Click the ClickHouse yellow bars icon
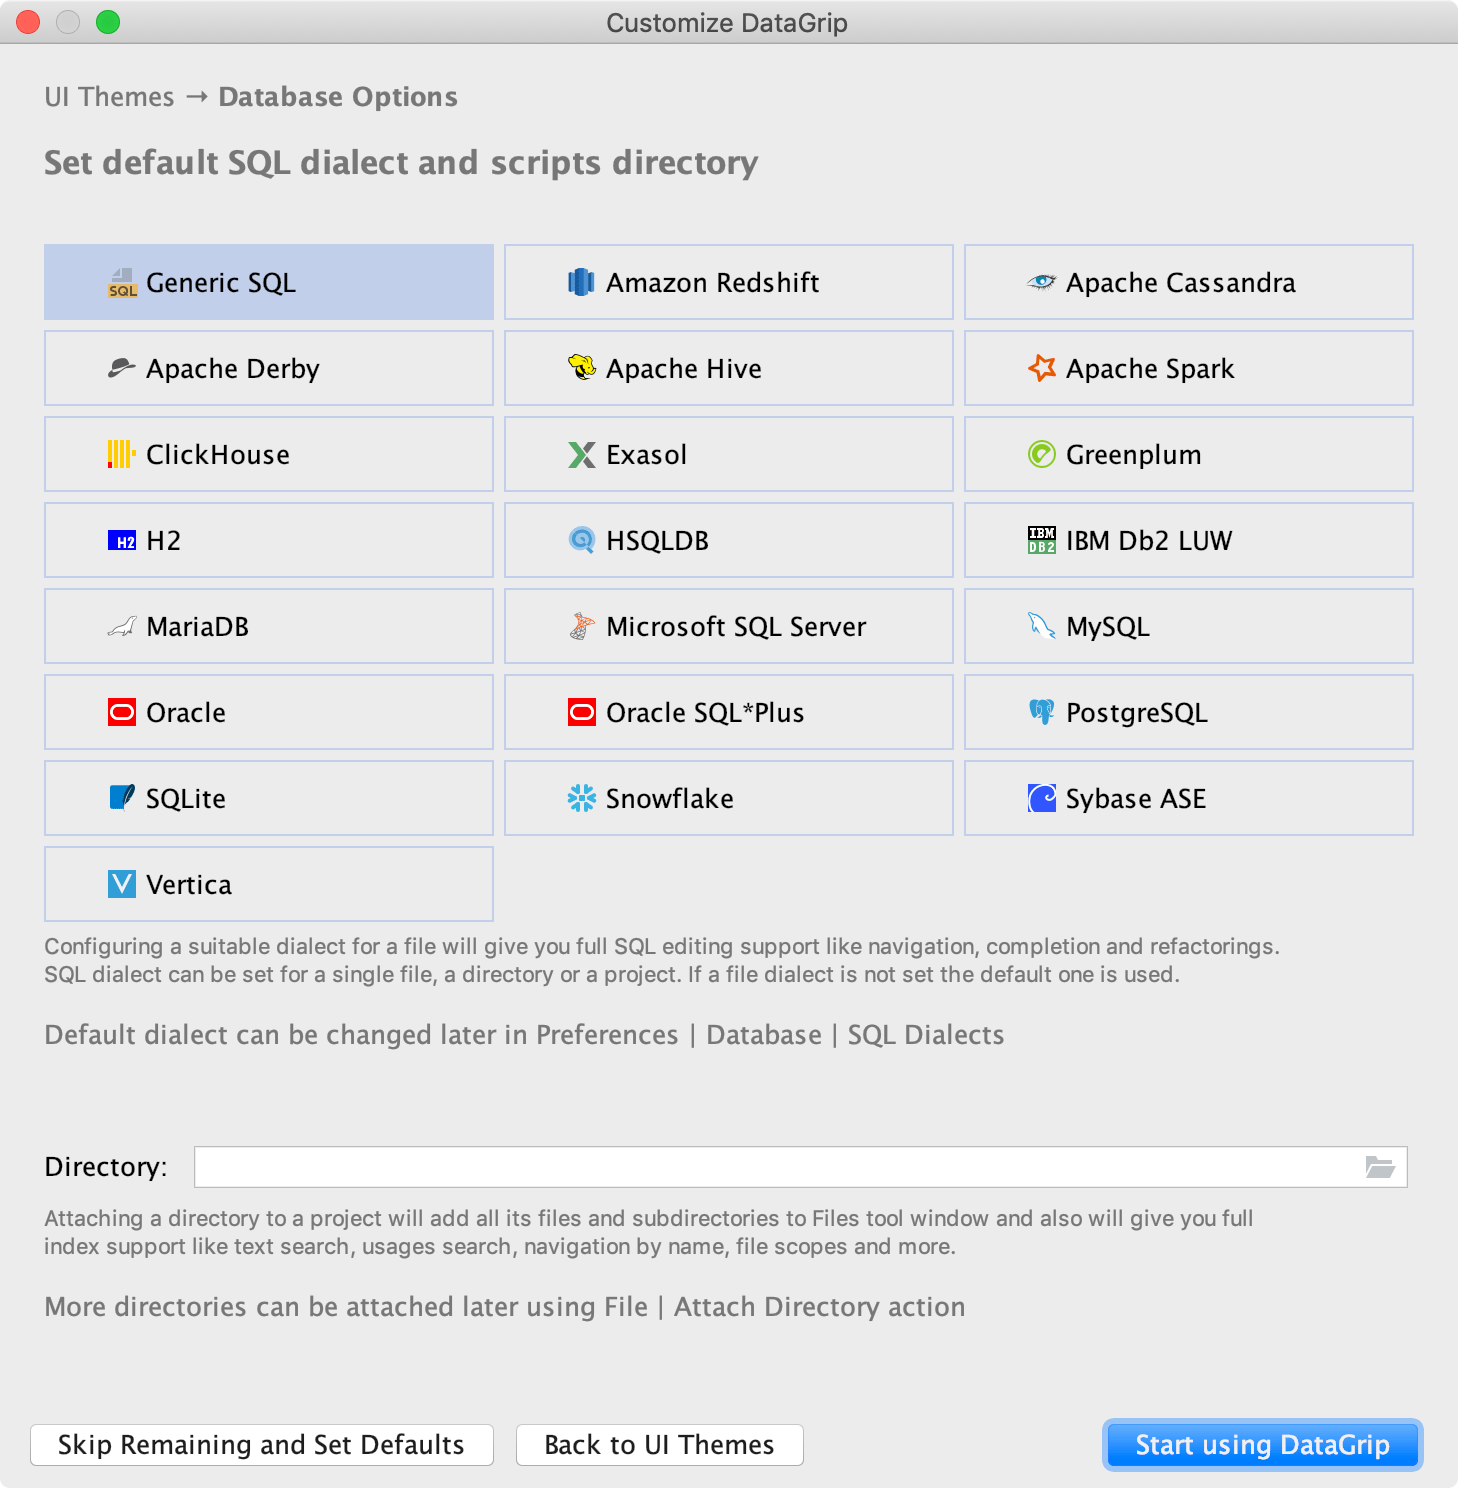Image resolution: width=1458 pixels, height=1488 pixels. click(x=121, y=454)
